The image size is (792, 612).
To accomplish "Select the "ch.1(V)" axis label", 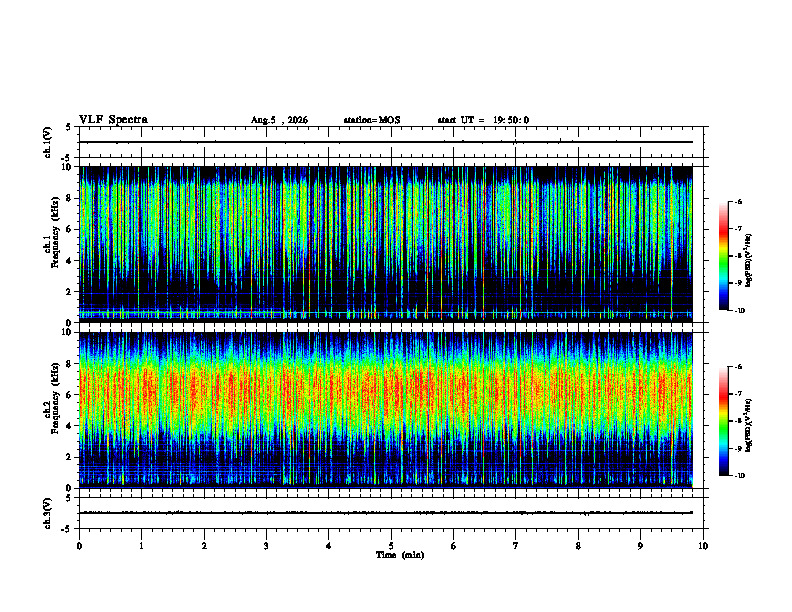I will coord(47,142).
